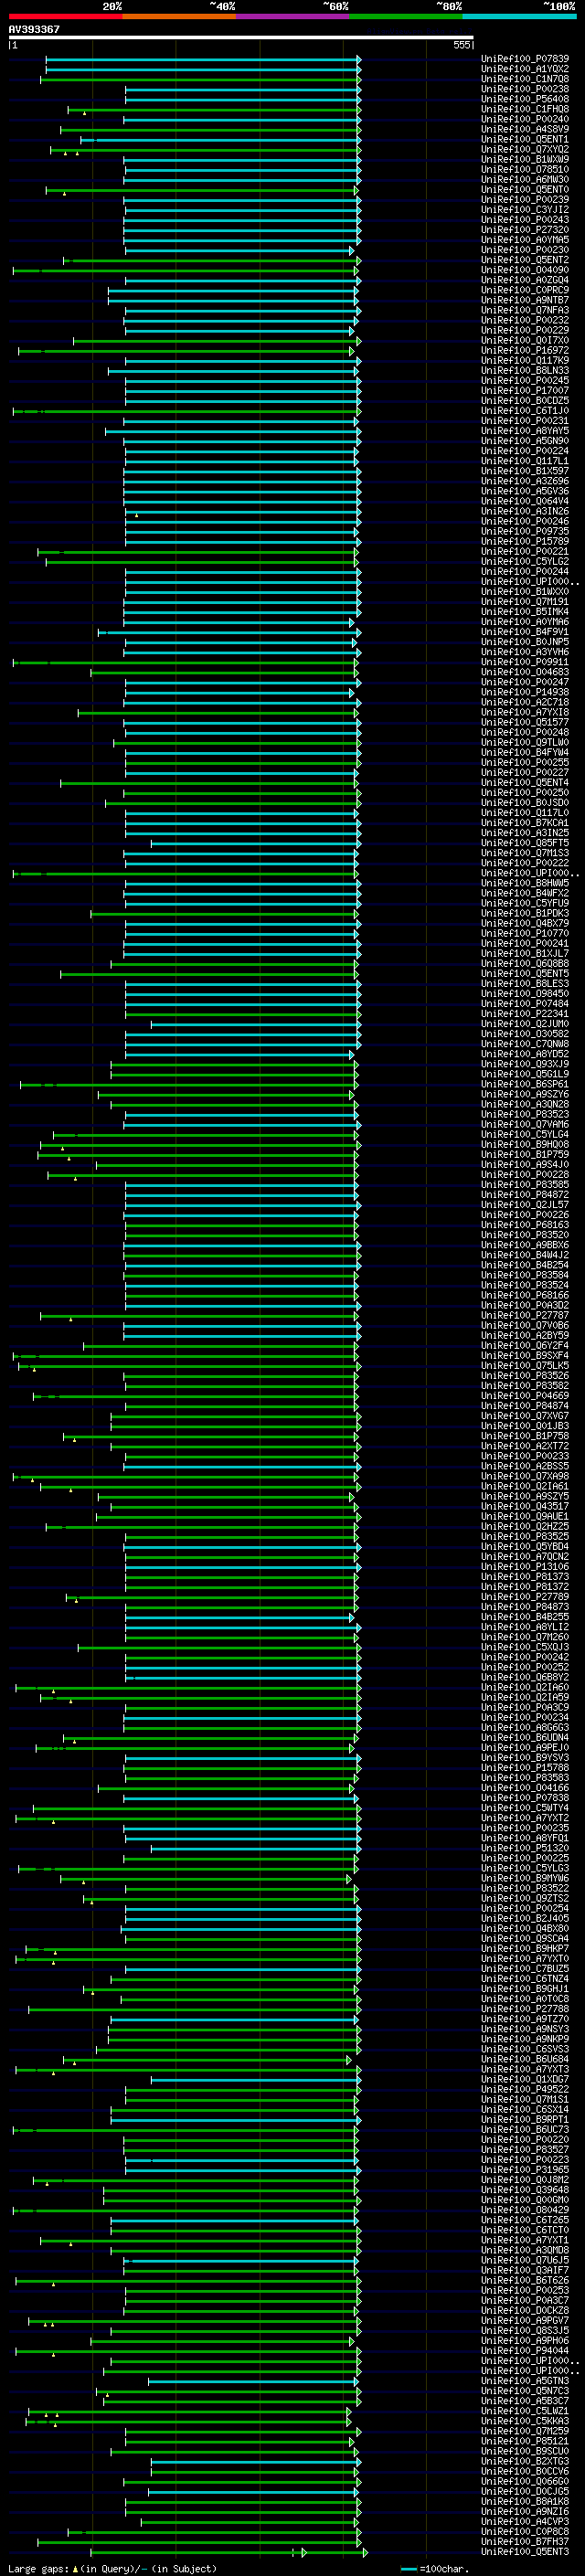Select the UniRef100_B9RPT1 label

tap(525, 2119)
